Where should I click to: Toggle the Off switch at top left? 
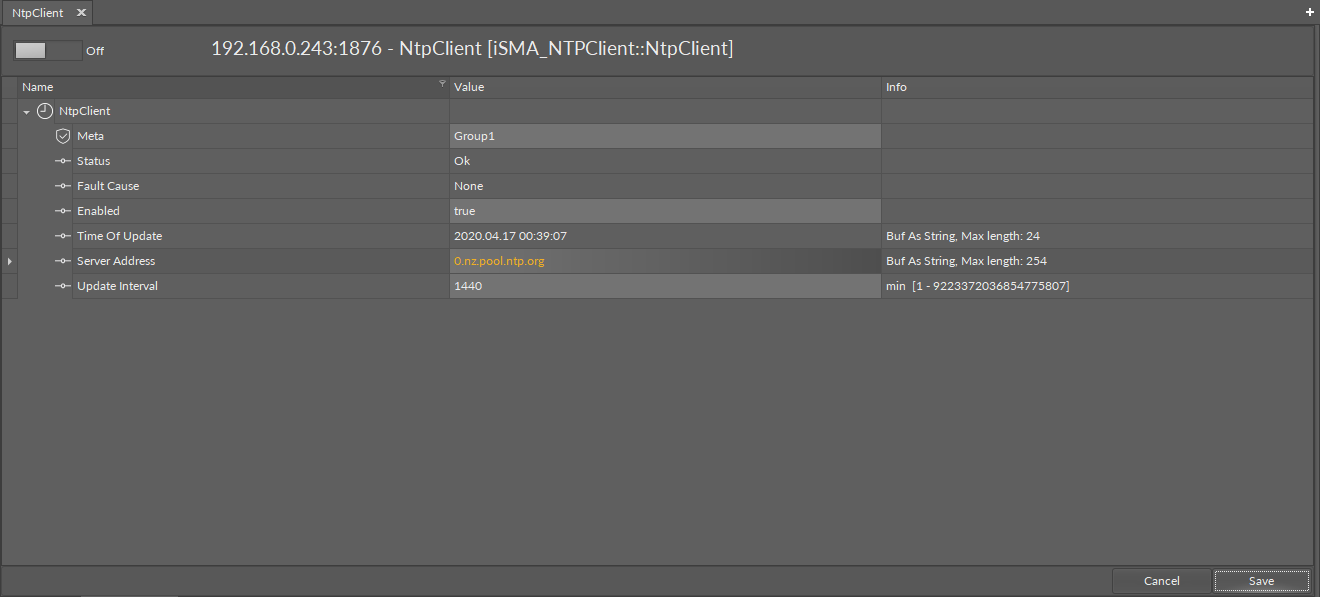tap(47, 50)
